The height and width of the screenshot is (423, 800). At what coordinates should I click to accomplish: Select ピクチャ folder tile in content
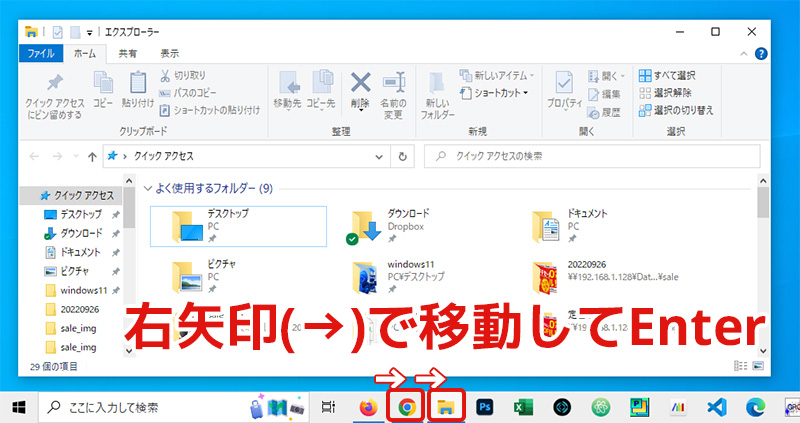(x=204, y=277)
